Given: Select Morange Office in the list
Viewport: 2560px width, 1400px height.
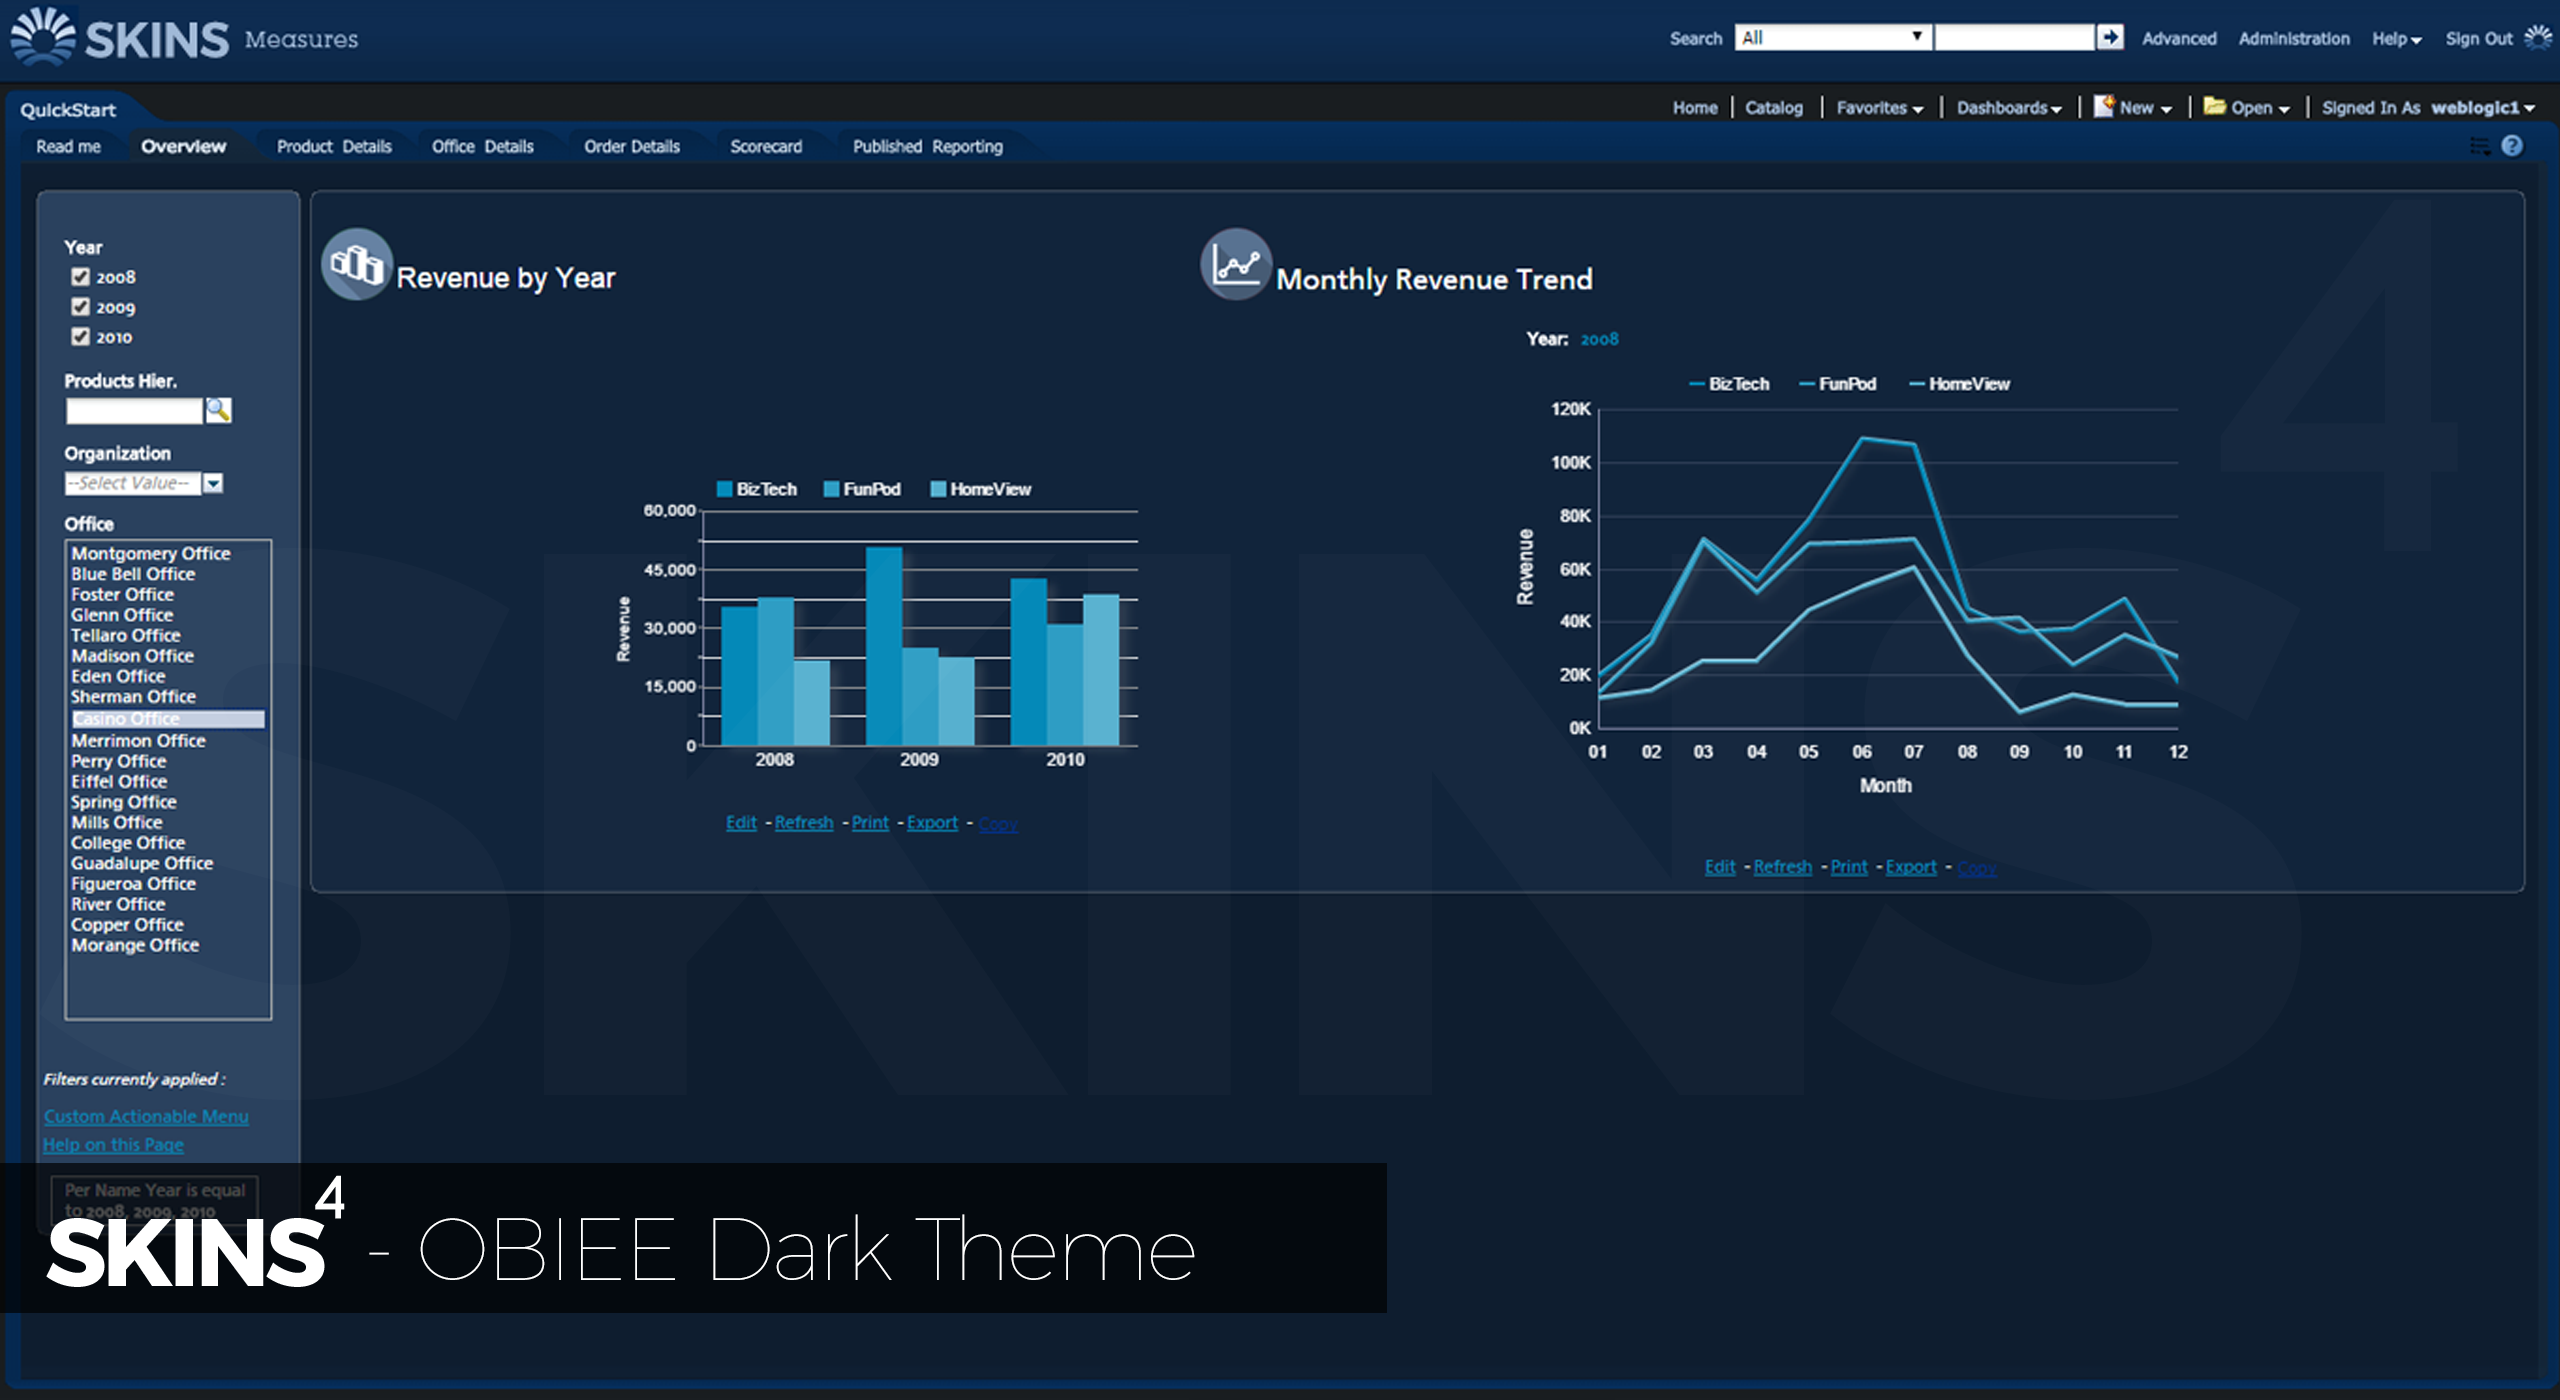Looking at the screenshot, I should 135,945.
